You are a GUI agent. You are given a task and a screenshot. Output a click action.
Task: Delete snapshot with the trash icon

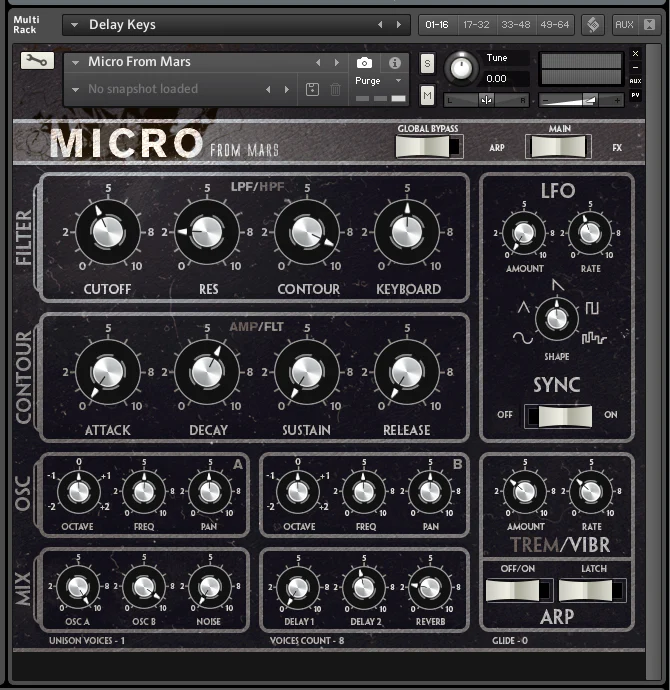(x=335, y=89)
